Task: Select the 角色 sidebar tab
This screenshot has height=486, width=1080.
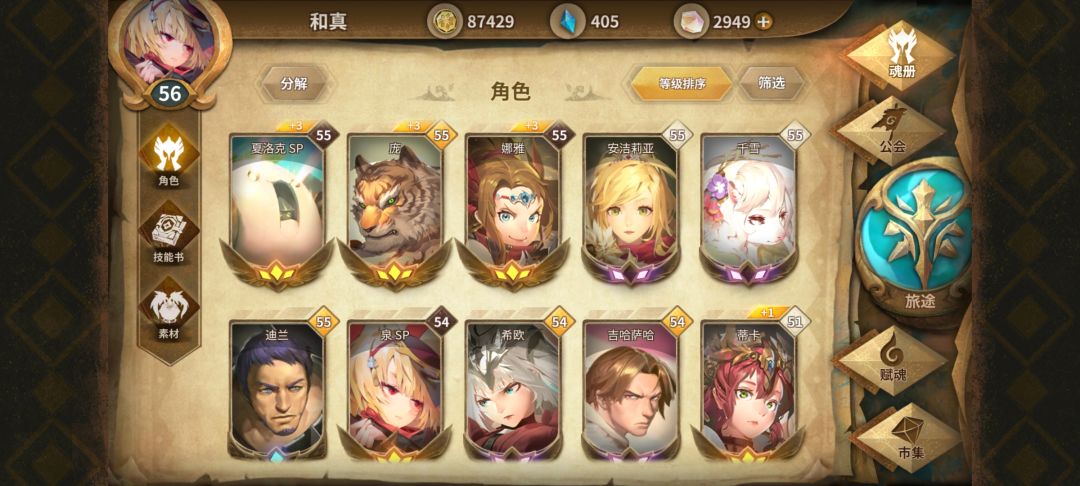Action: [168, 158]
